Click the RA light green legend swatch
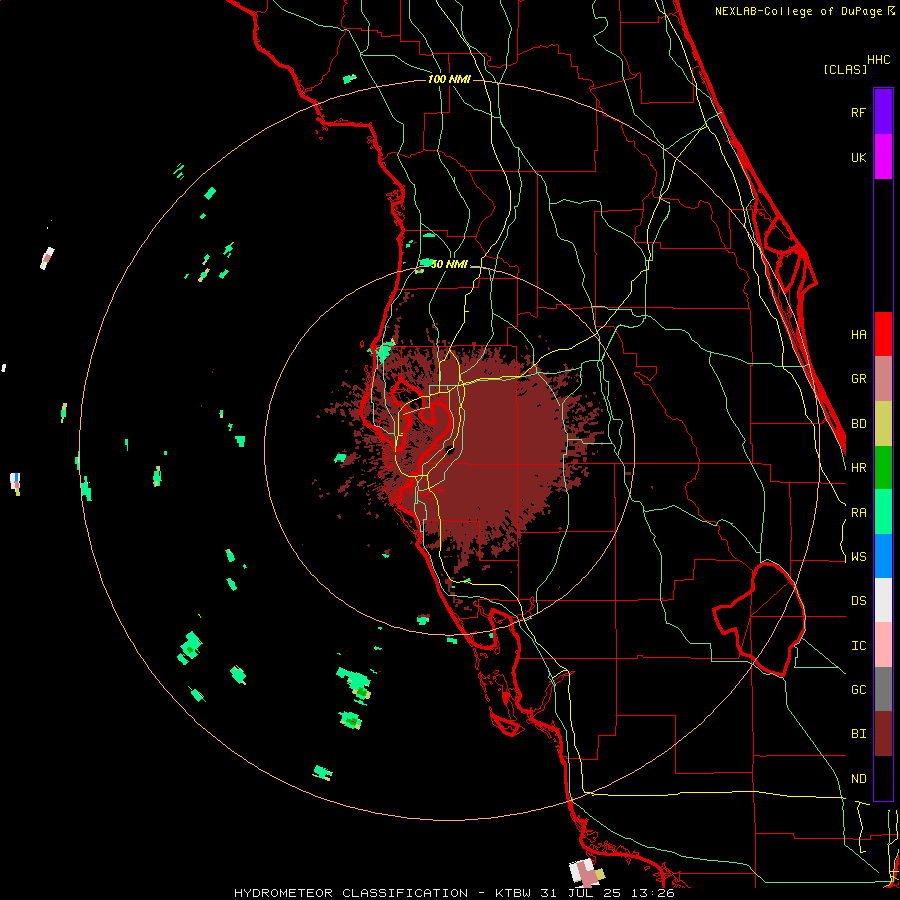 pos(883,512)
